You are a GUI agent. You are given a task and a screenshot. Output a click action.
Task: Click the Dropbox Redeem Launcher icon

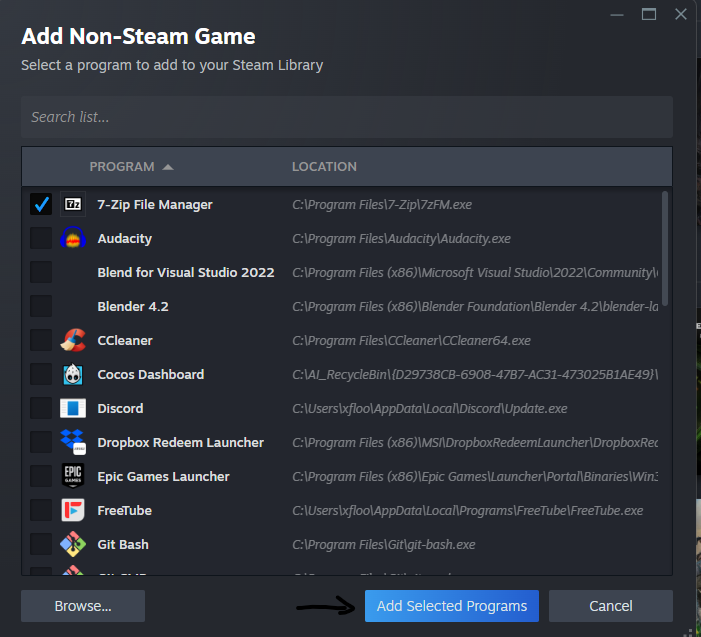coord(73,442)
